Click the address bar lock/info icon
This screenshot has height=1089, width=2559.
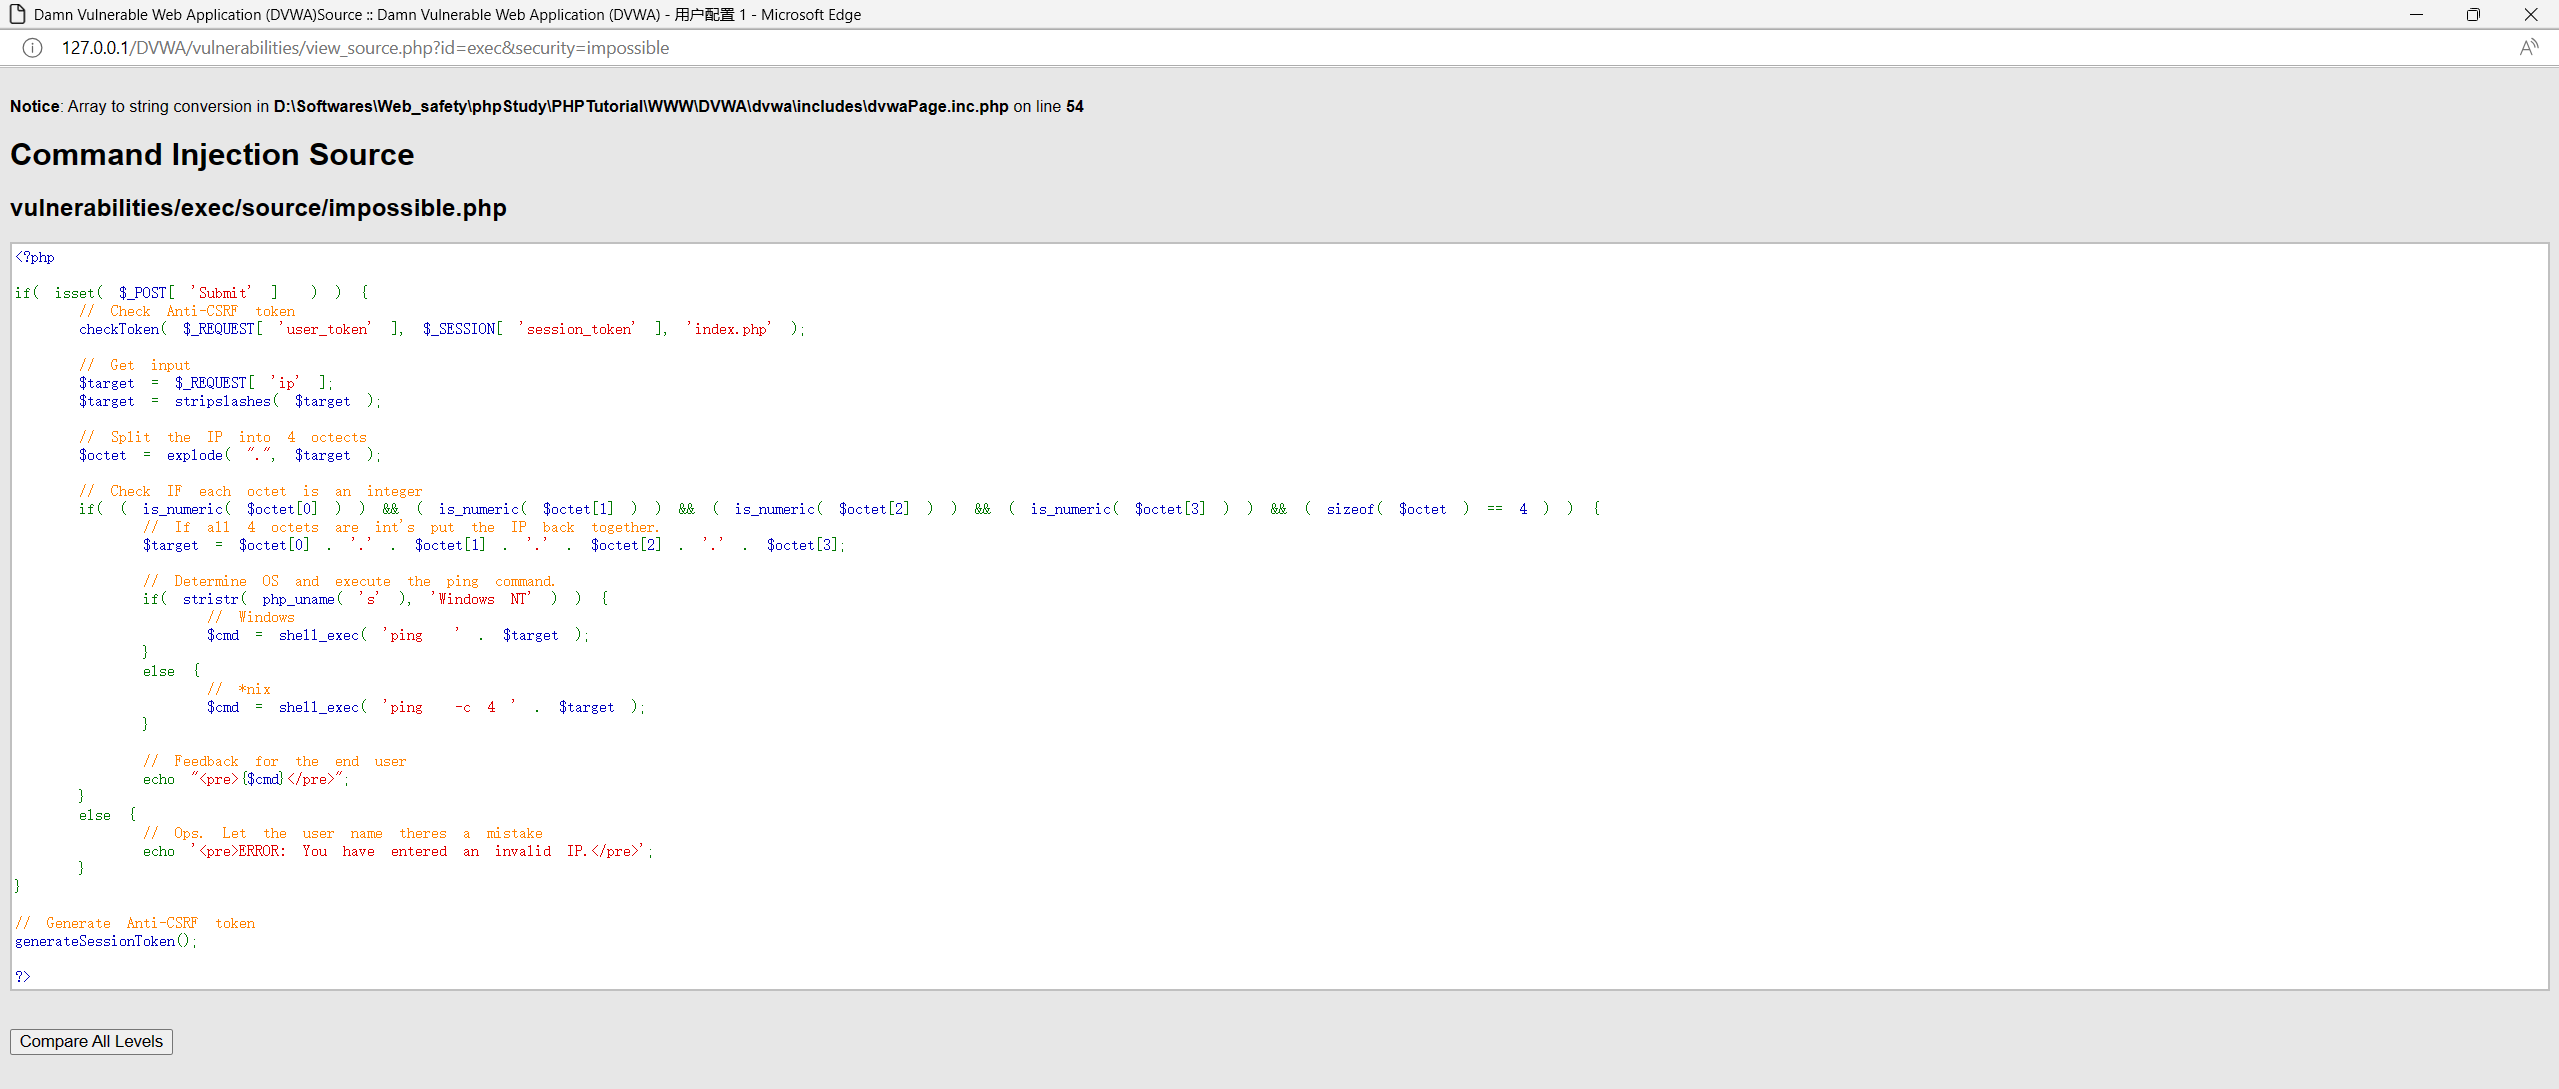33,47
